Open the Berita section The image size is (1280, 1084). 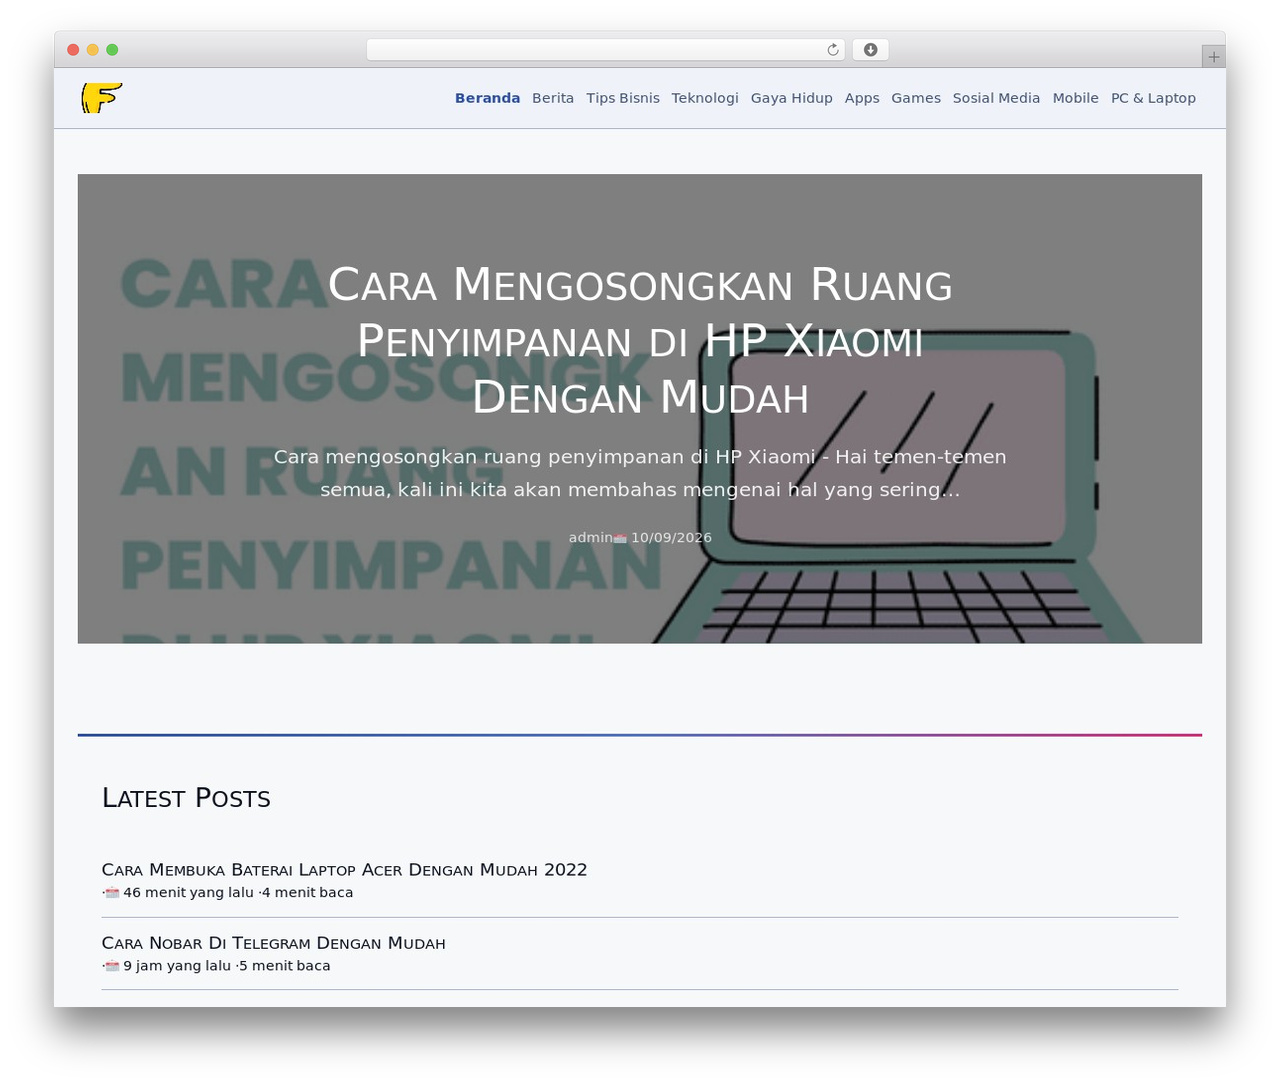coord(553,98)
